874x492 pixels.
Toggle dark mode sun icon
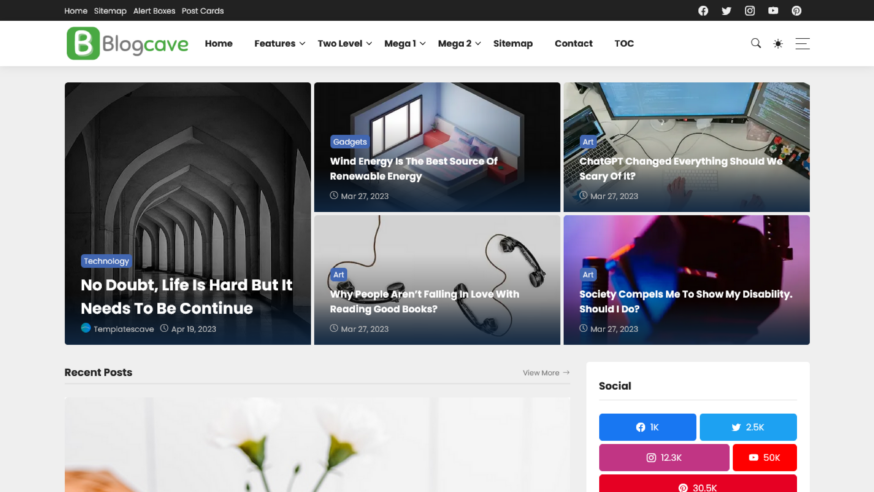click(778, 43)
